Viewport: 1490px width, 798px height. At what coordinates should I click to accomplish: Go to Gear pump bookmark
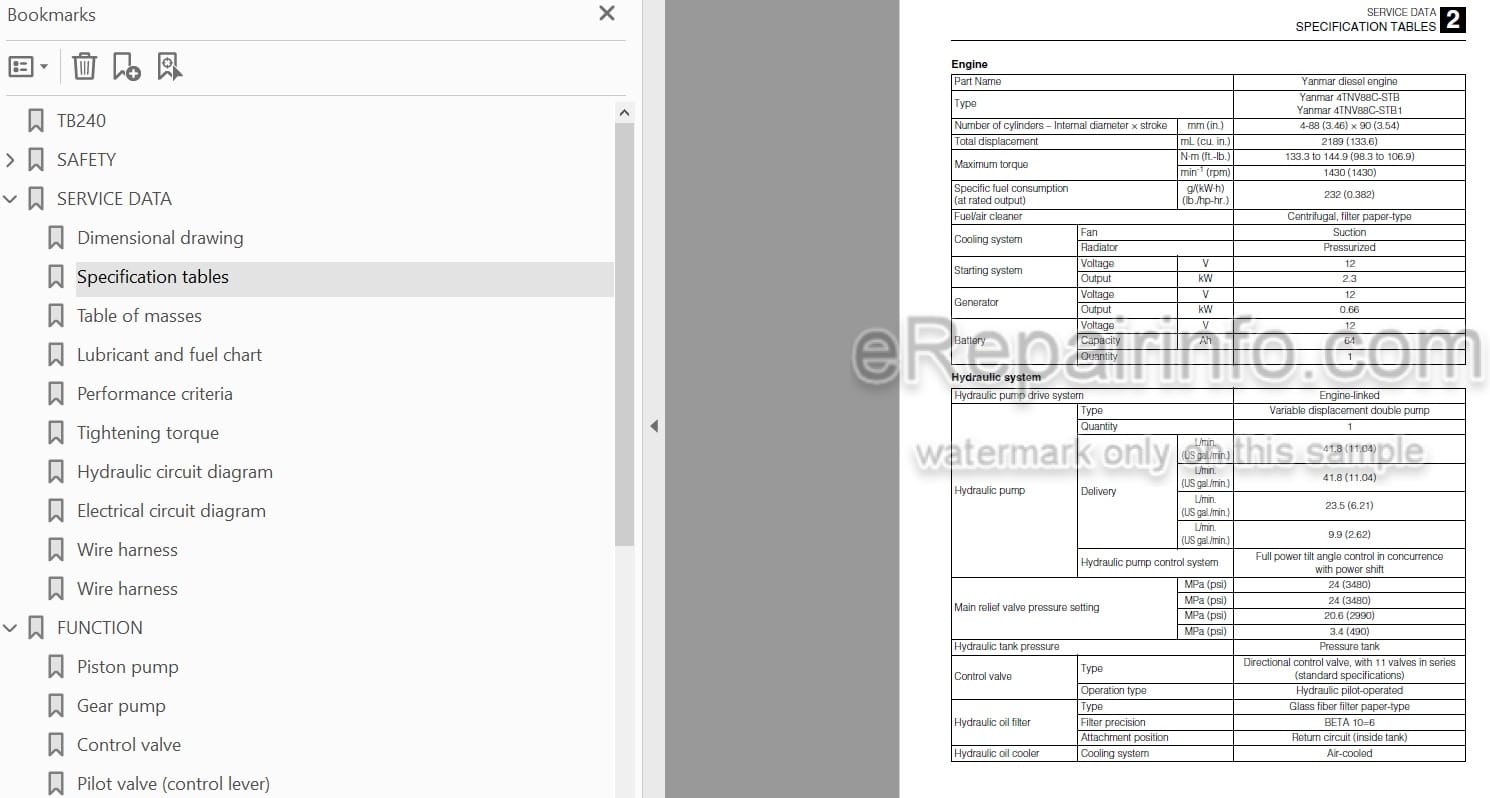[121, 706]
